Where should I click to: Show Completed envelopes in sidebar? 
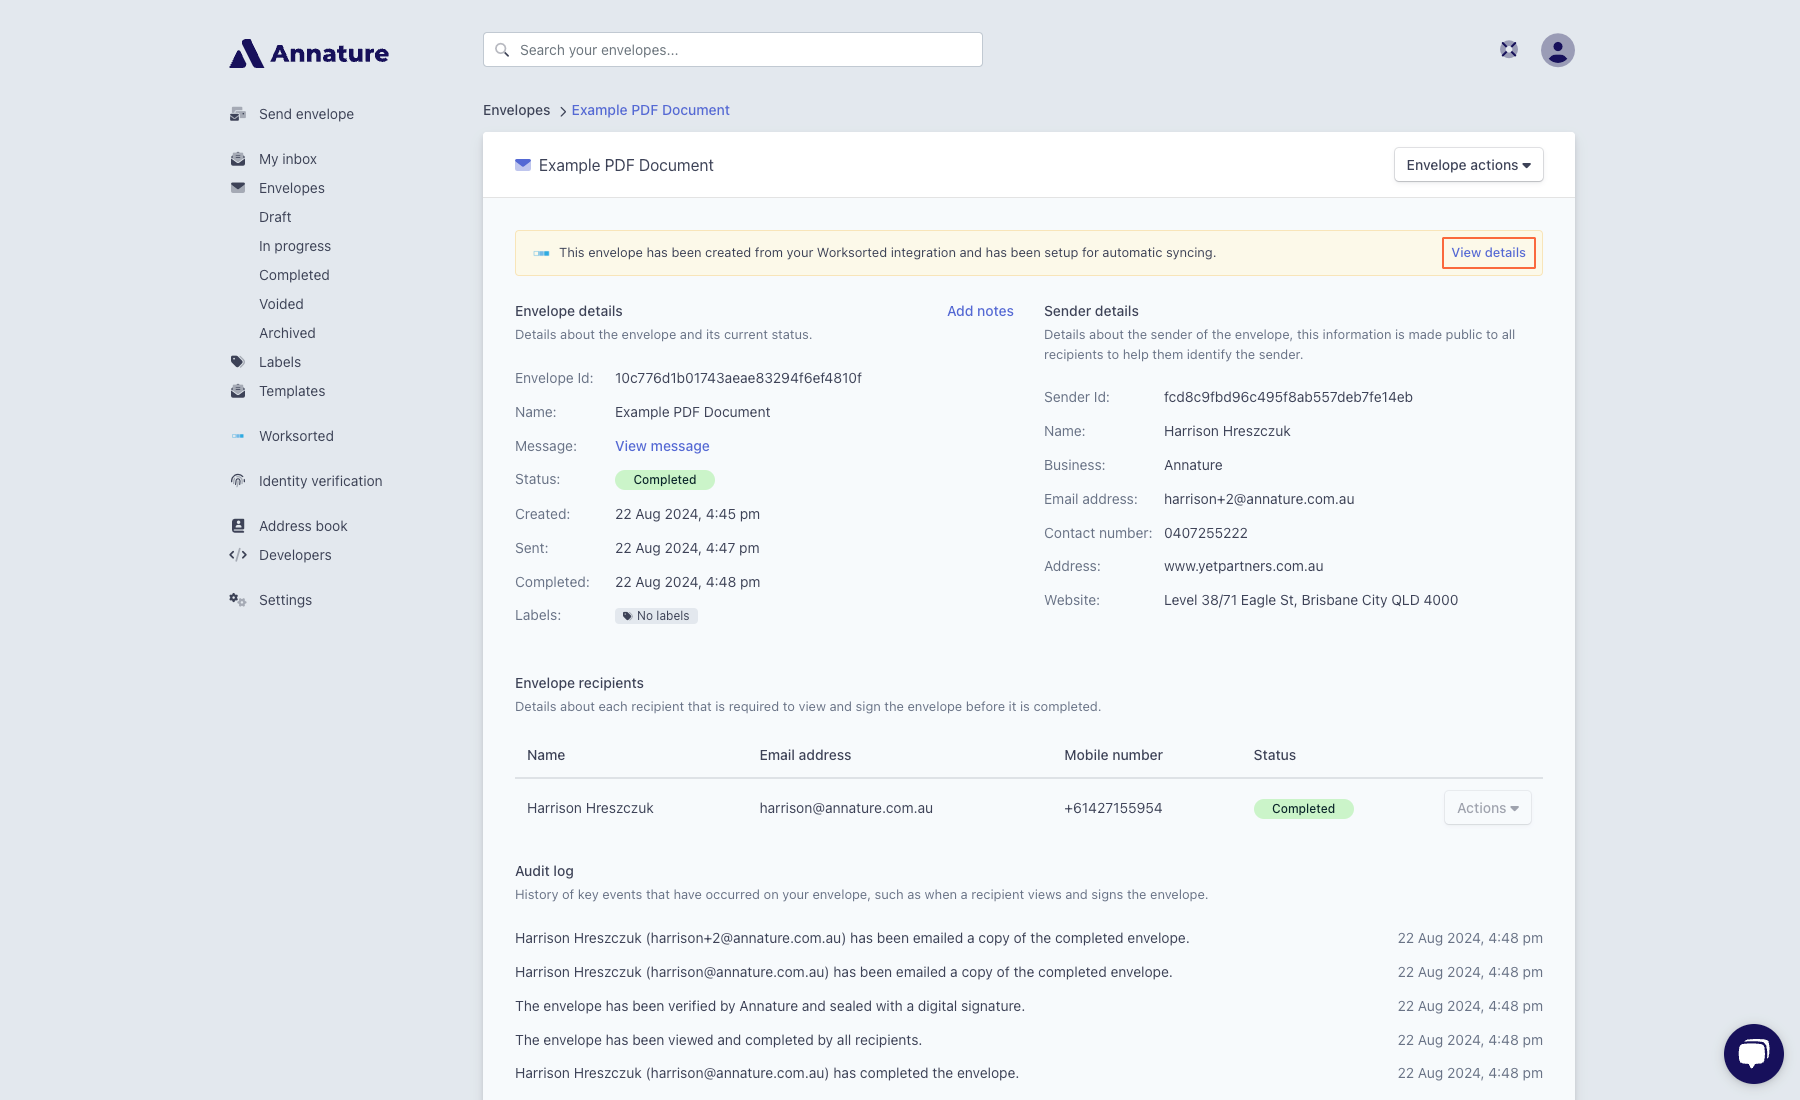click(x=294, y=275)
